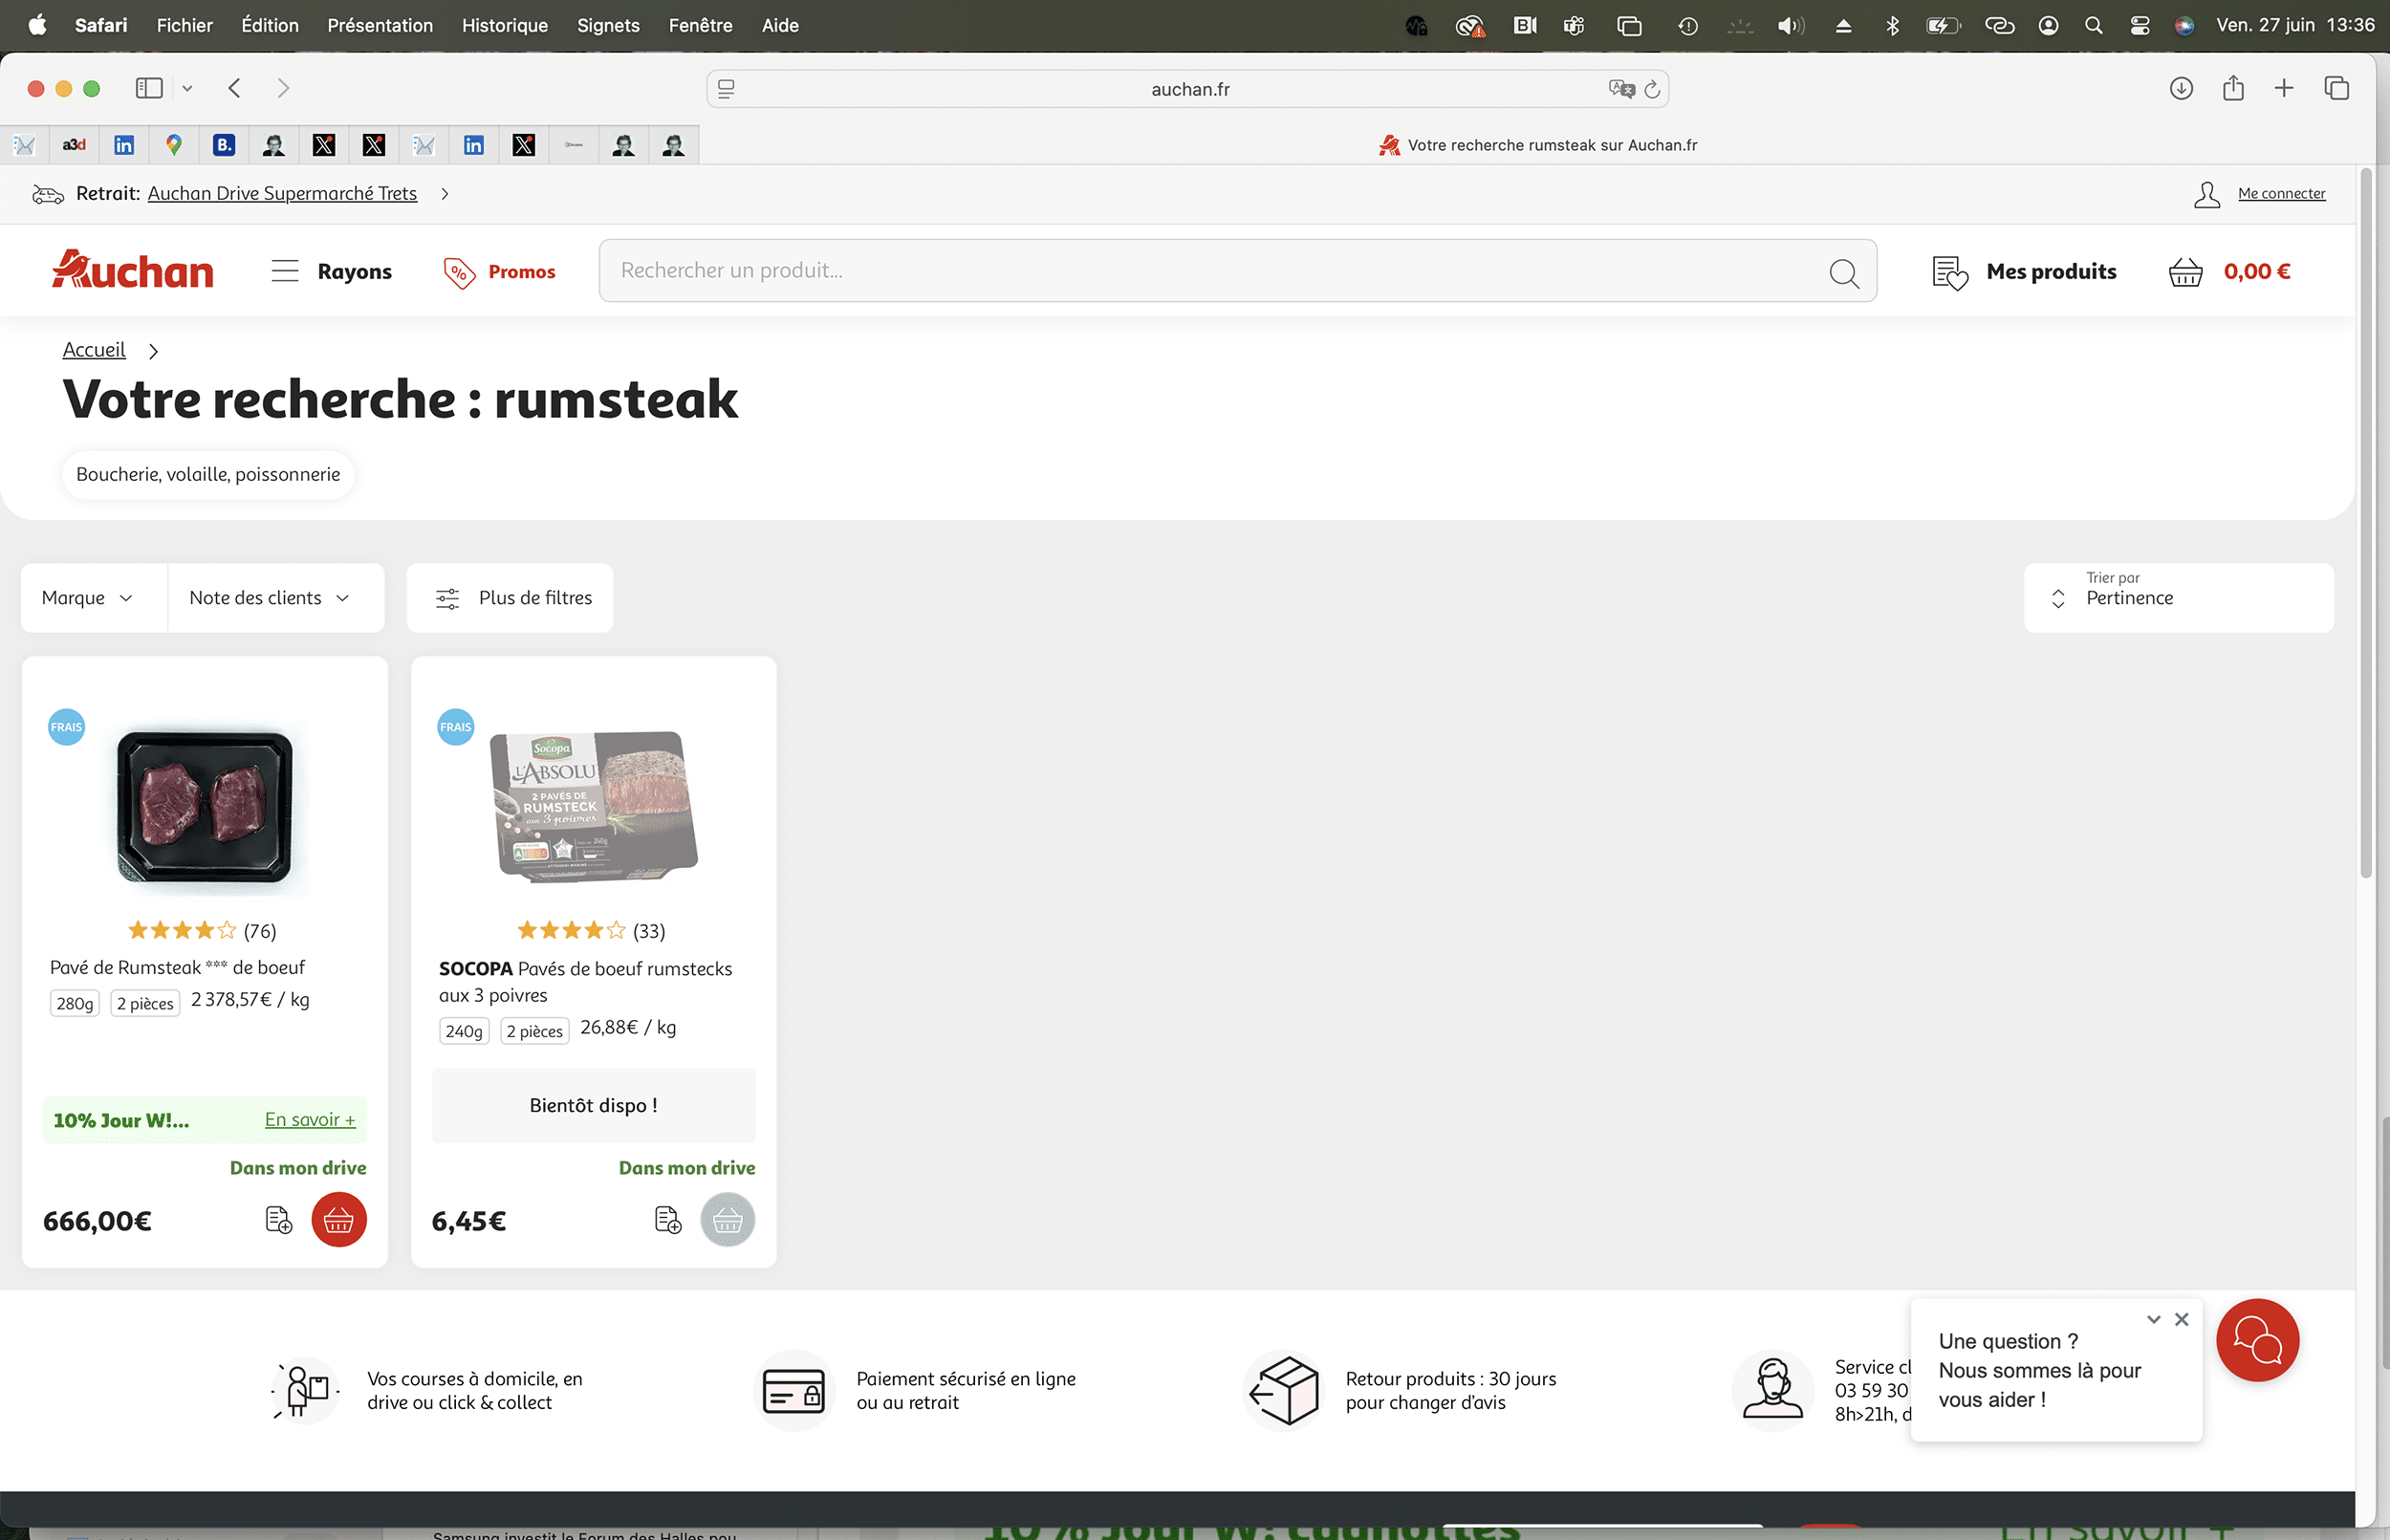Image resolution: width=2390 pixels, height=1540 pixels.
Task: Go to Accueil breadcrumb link
Action: tap(94, 350)
